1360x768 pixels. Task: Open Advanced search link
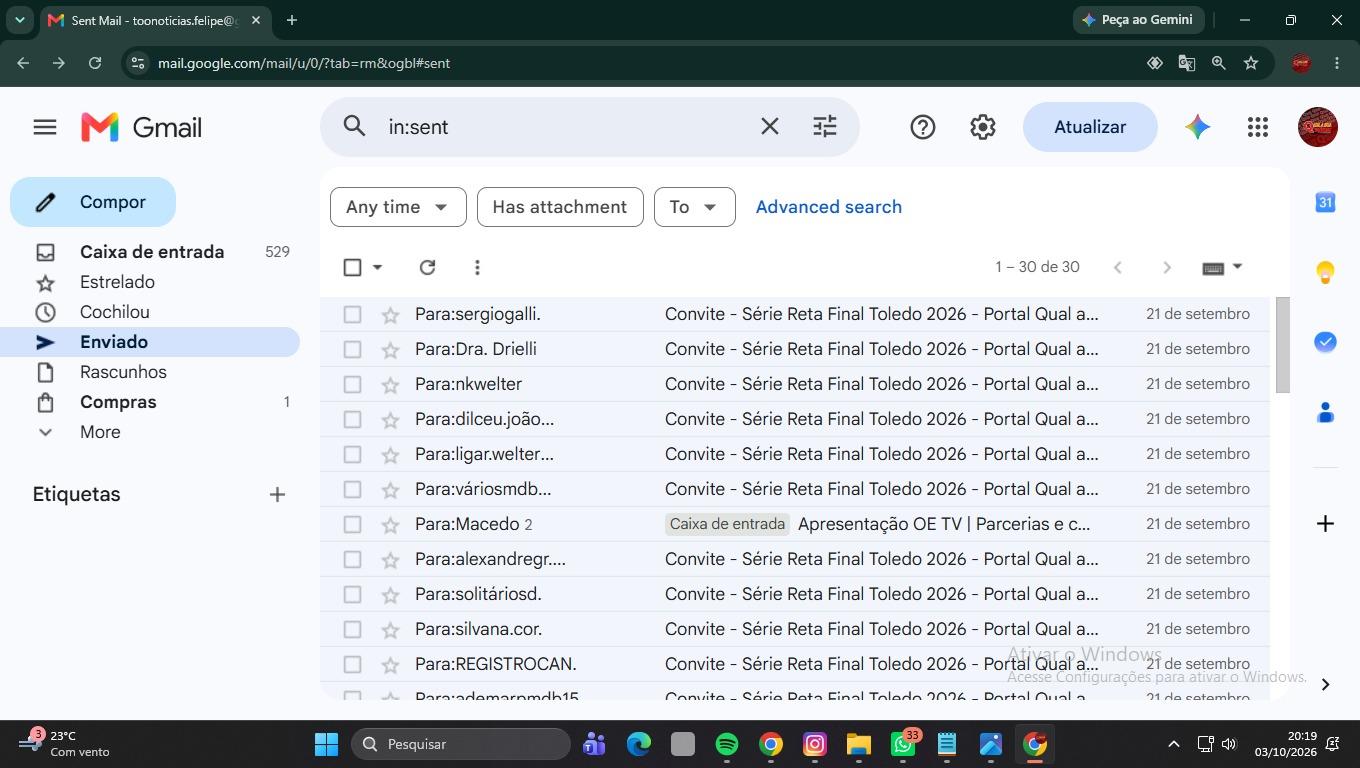(829, 207)
